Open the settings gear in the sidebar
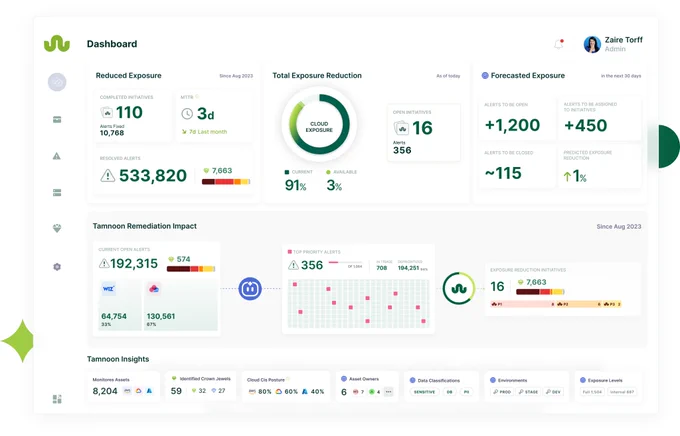 click(x=57, y=266)
